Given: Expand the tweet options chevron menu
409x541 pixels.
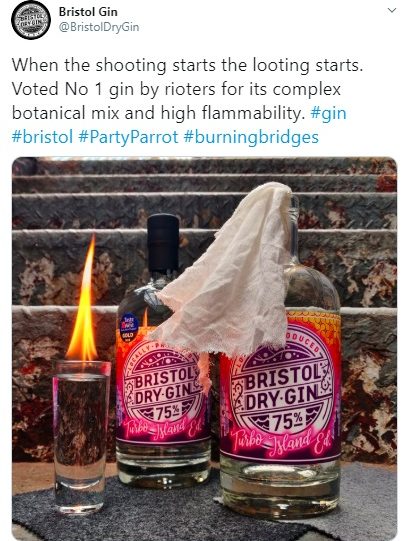Looking at the screenshot, I should [x=392, y=11].
